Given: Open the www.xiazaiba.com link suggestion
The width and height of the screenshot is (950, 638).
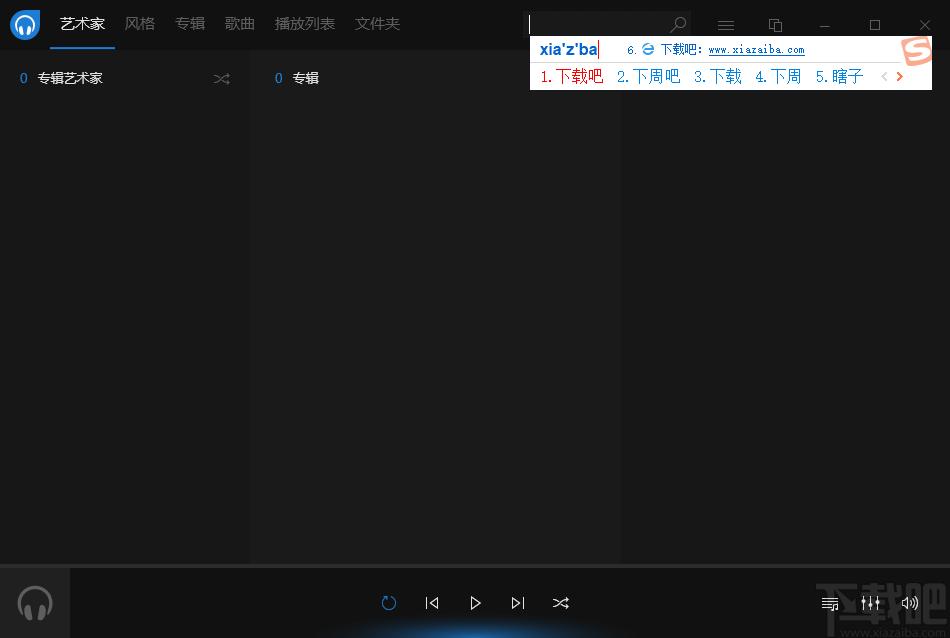Looking at the screenshot, I should (x=756, y=50).
